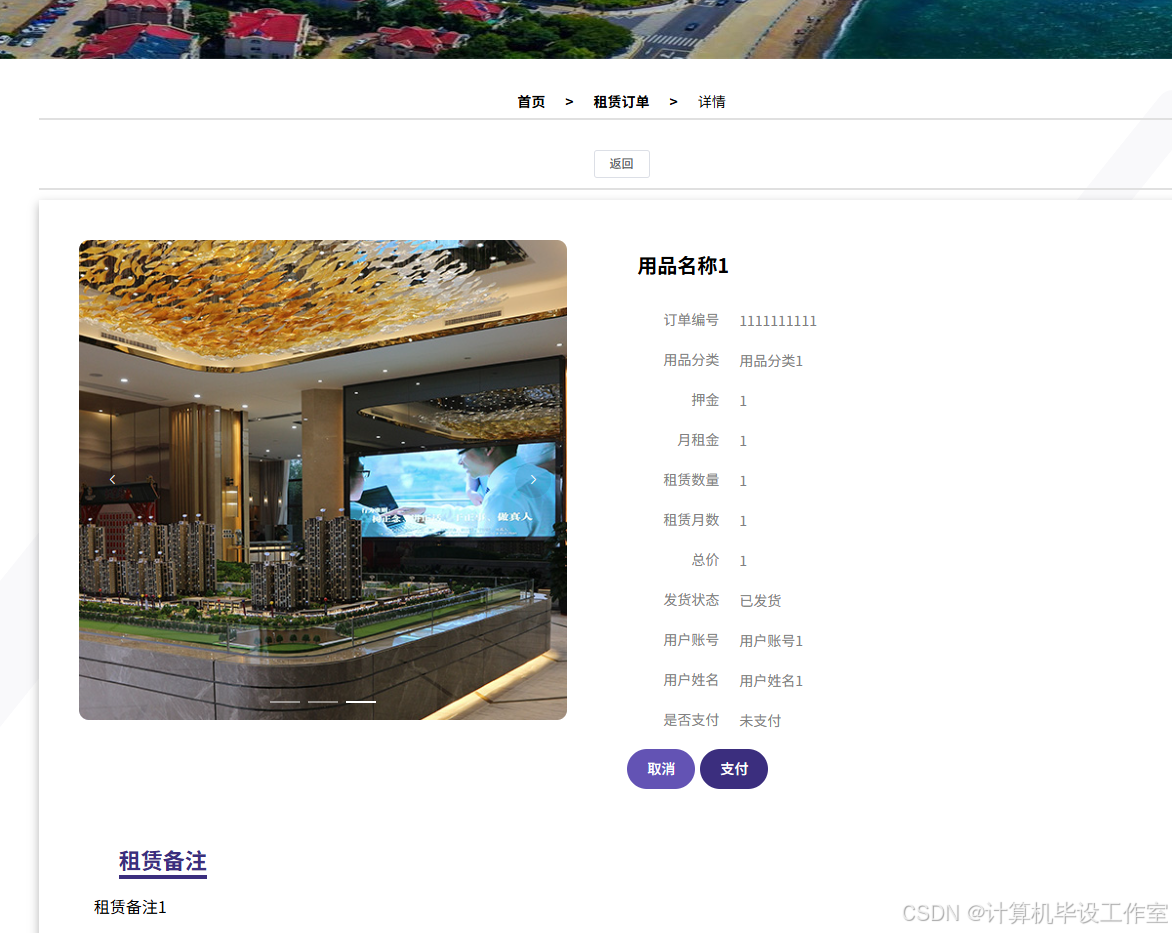Click the 押金 label
1172x933 pixels.
[705, 400]
